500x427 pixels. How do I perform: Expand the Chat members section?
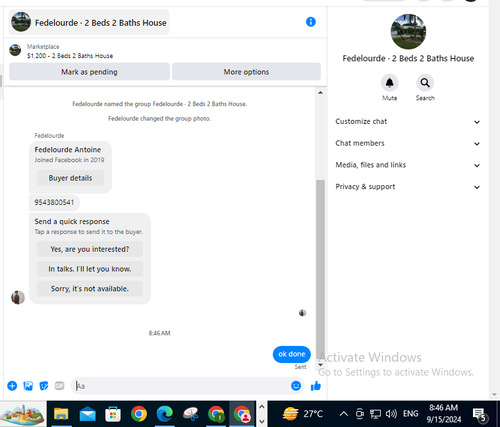click(x=408, y=143)
